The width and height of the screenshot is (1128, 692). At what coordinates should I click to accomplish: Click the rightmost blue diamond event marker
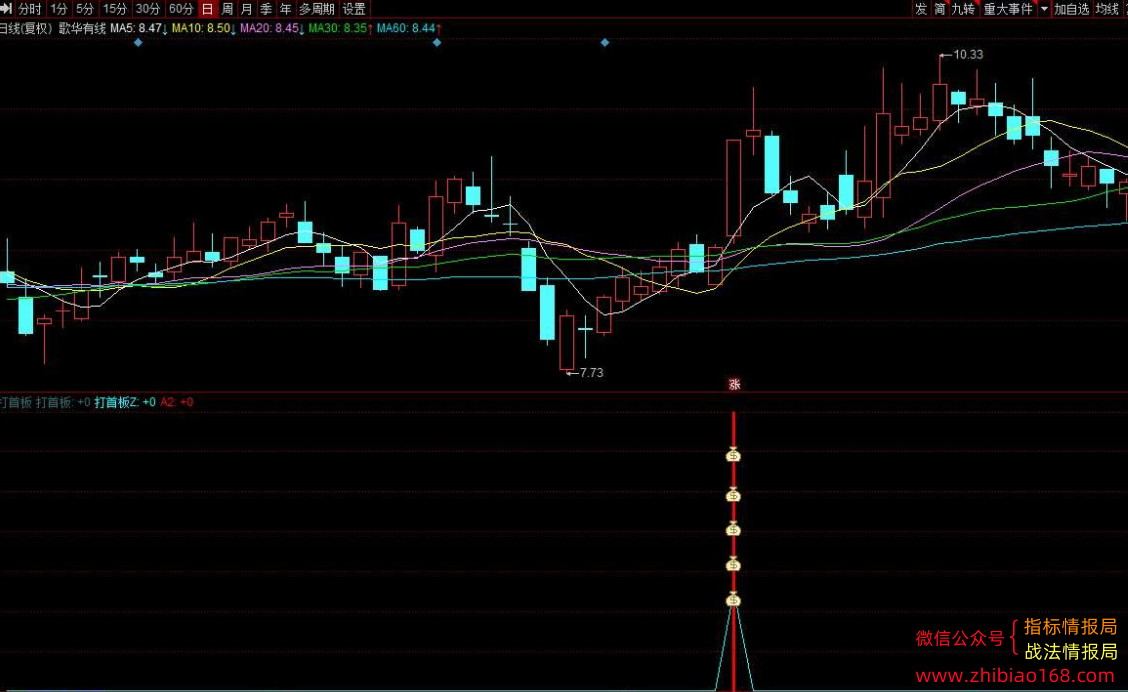pyautogui.click(x=605, y=42)
